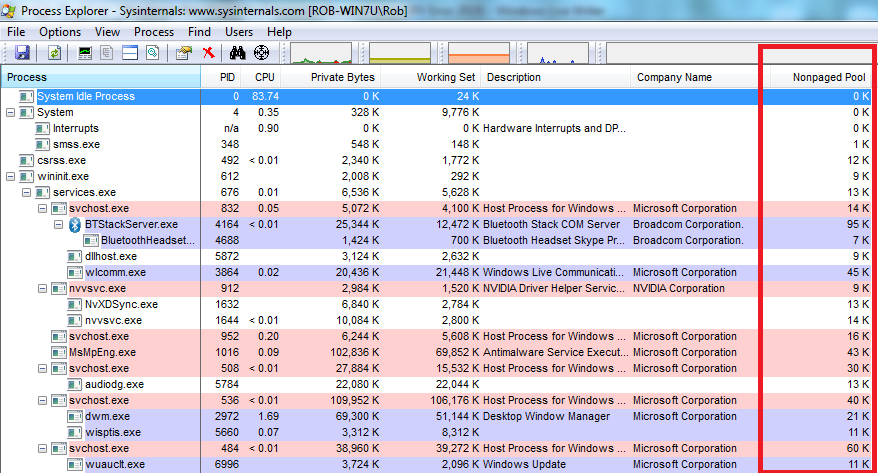Select the dwm.exe process row
Image resolution: width=878 pixels, height=473 pixels.
coord(107,416)
